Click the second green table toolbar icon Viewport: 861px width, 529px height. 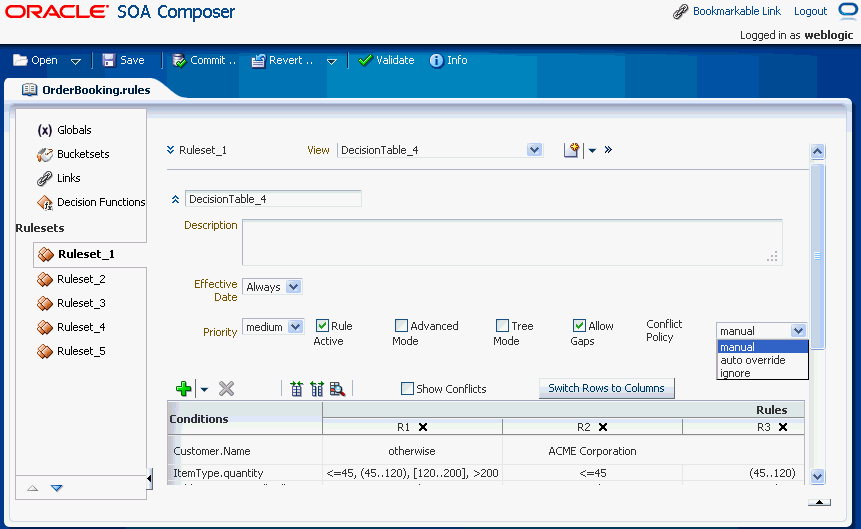317,389
